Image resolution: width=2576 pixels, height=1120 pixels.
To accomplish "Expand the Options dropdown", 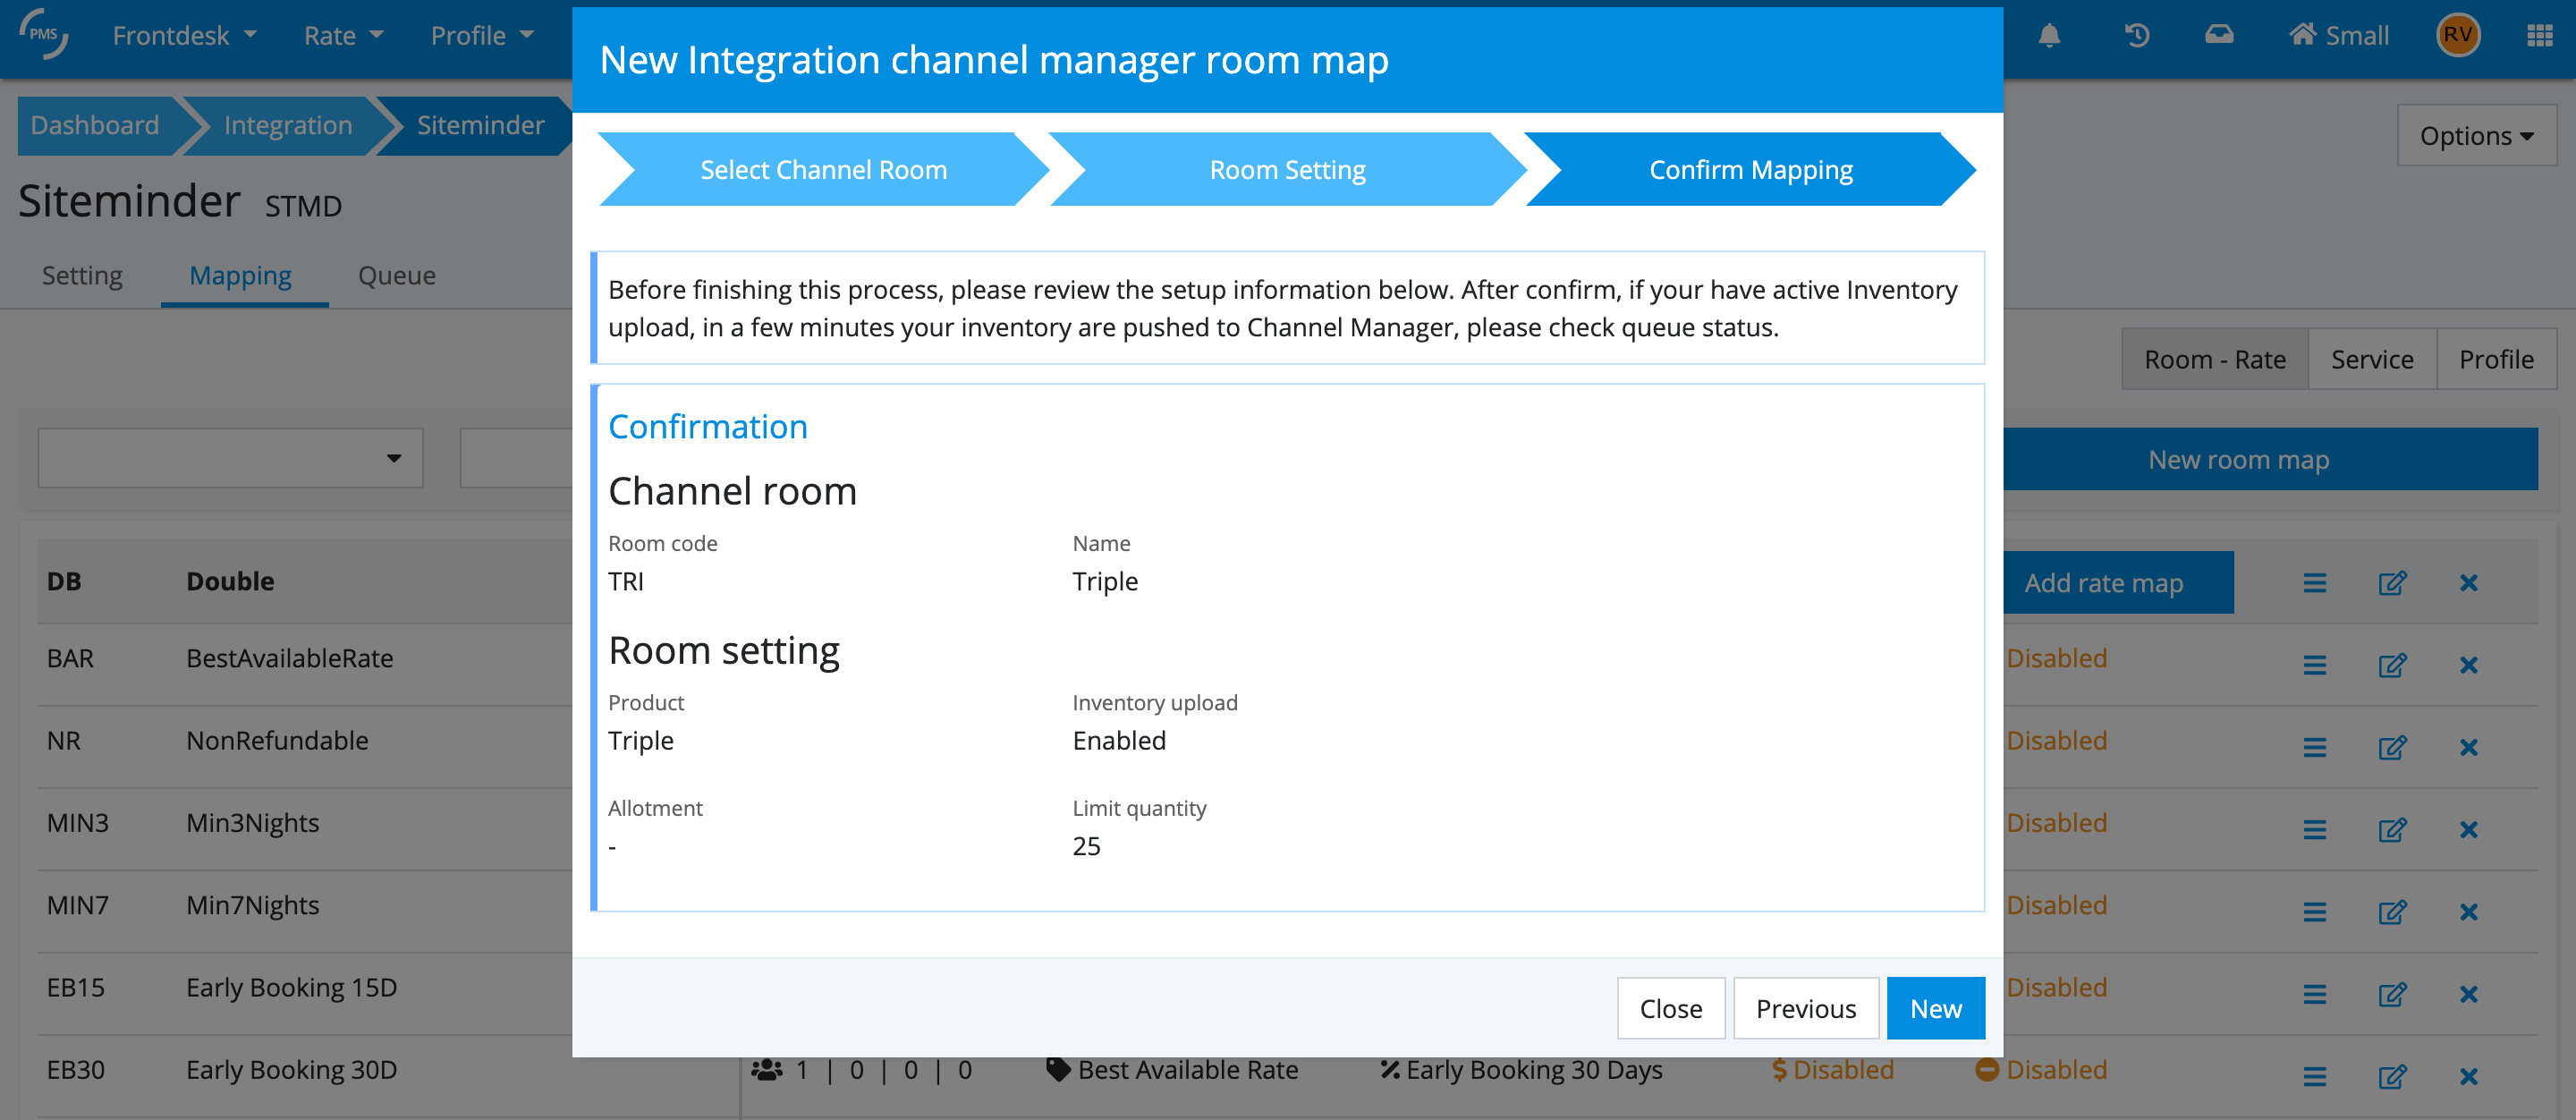I will (x=2476, y=136).
